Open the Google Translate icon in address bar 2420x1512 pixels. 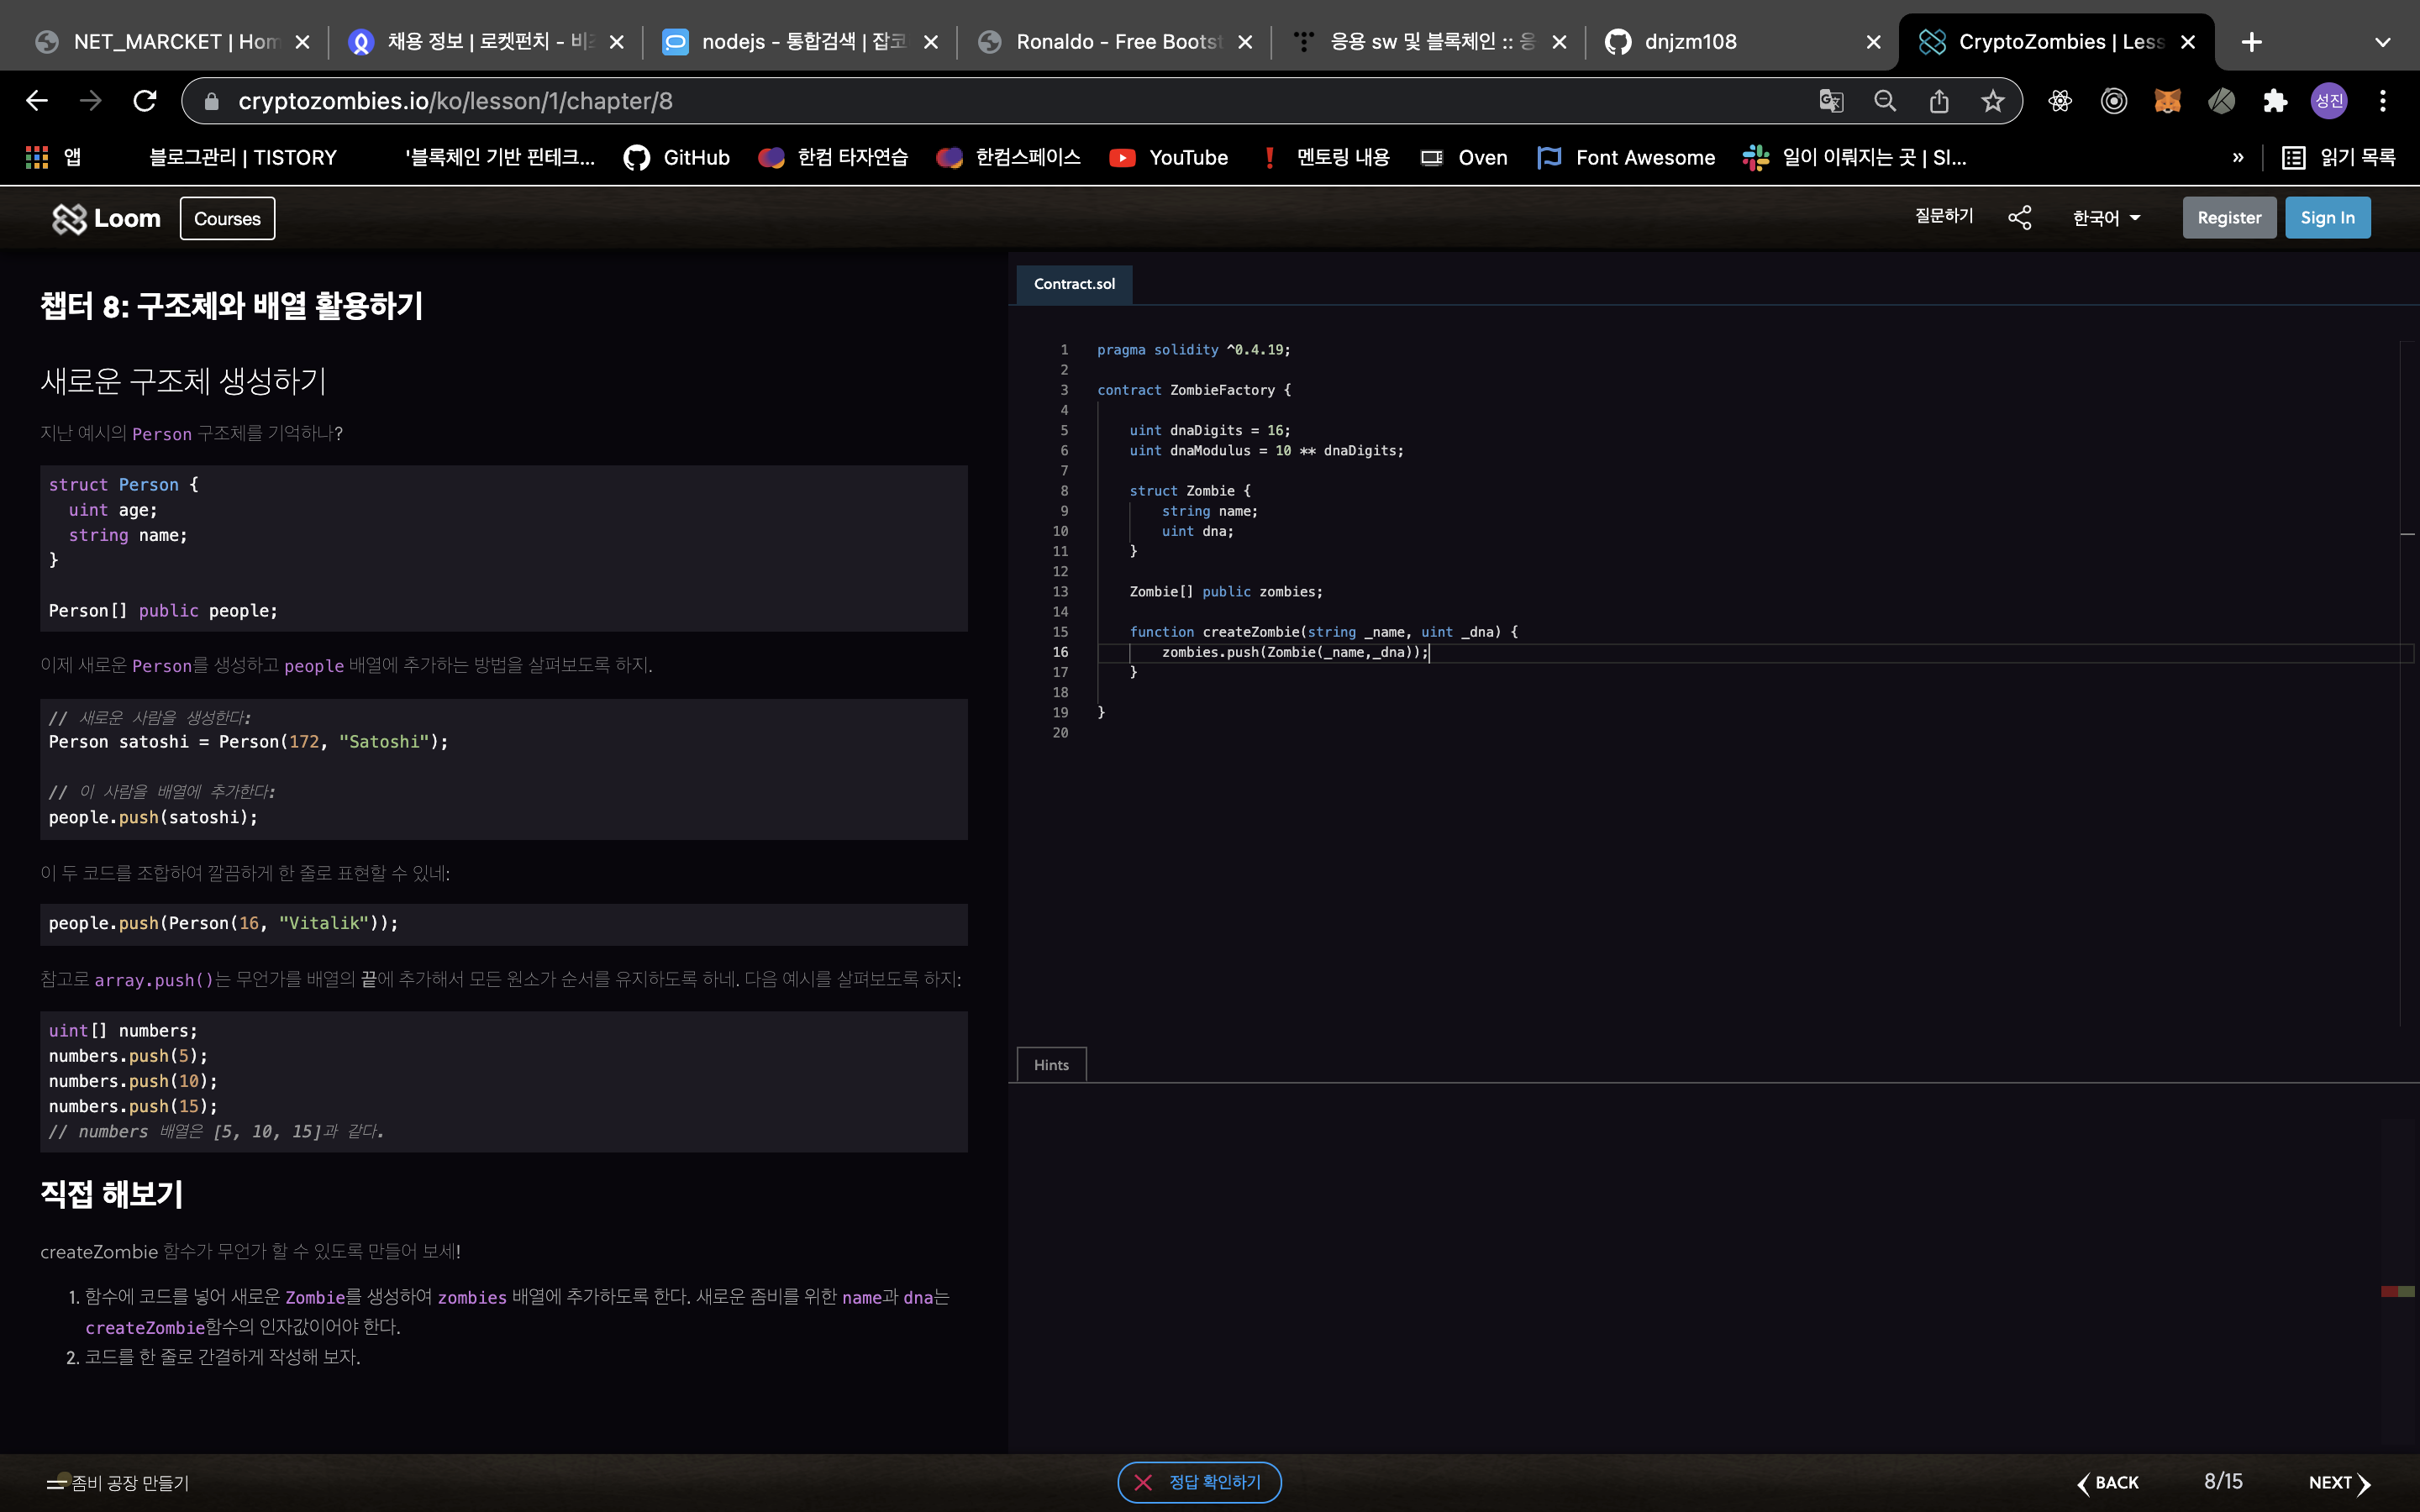point(1830,101)
